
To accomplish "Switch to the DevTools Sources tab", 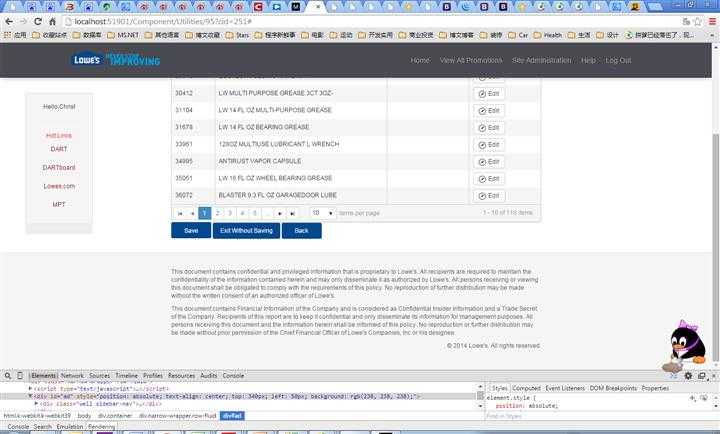I will pyautogui.click(x=100, y=376).
